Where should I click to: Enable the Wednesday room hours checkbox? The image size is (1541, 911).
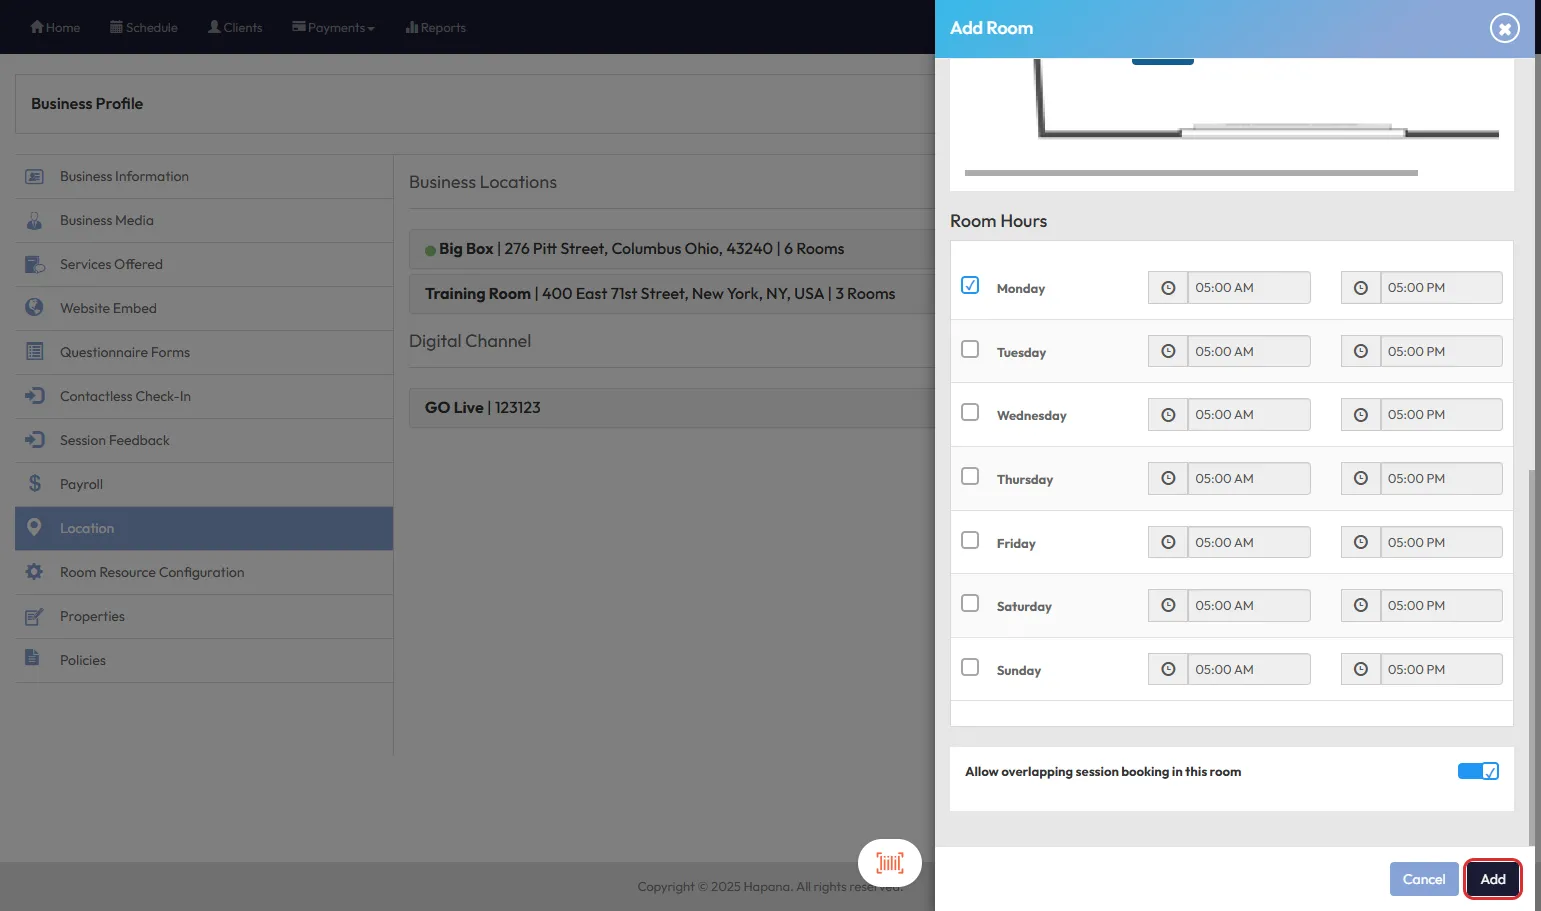(970, 413)
